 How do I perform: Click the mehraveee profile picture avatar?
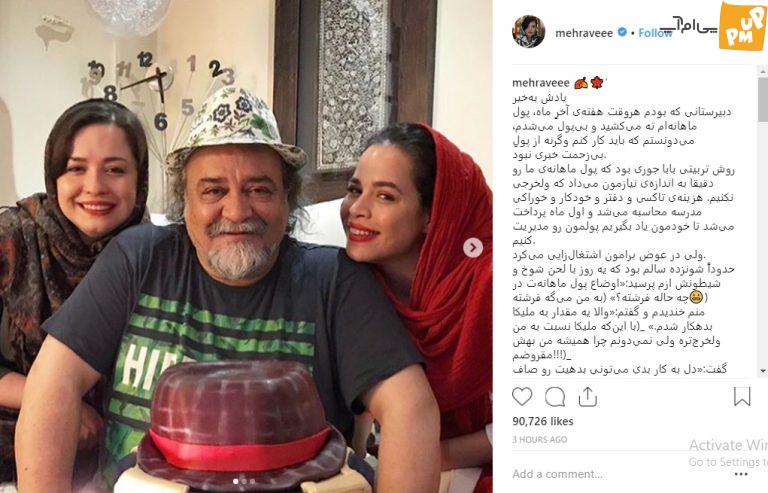(x=528, y=31)
